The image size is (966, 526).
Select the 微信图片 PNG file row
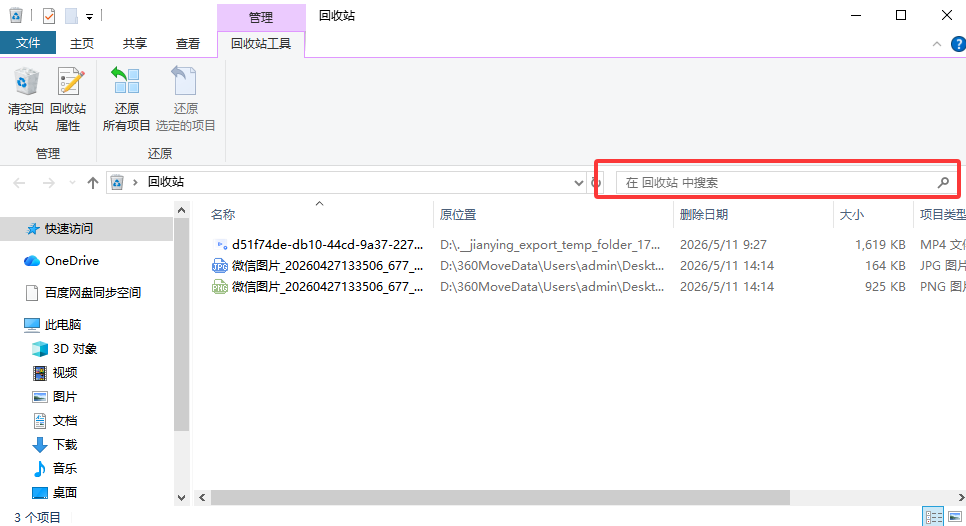tap(588, 286)
